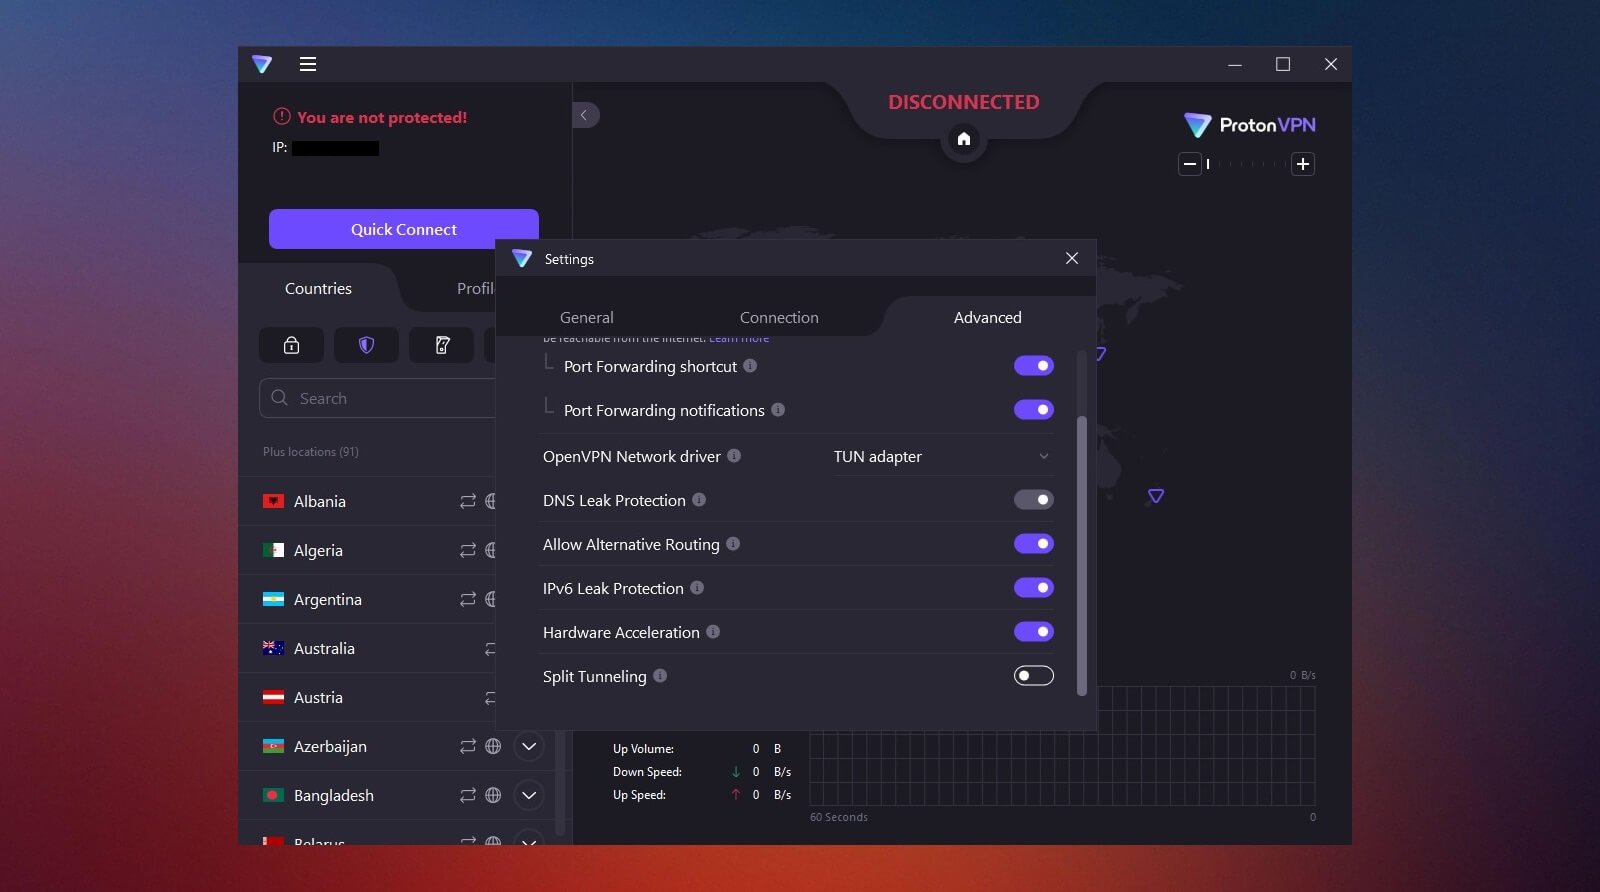Image resolution: width=1600 pixels, height=892 pixels.
Task: Click Bangladesh globe icon
Action: [493, 795]
